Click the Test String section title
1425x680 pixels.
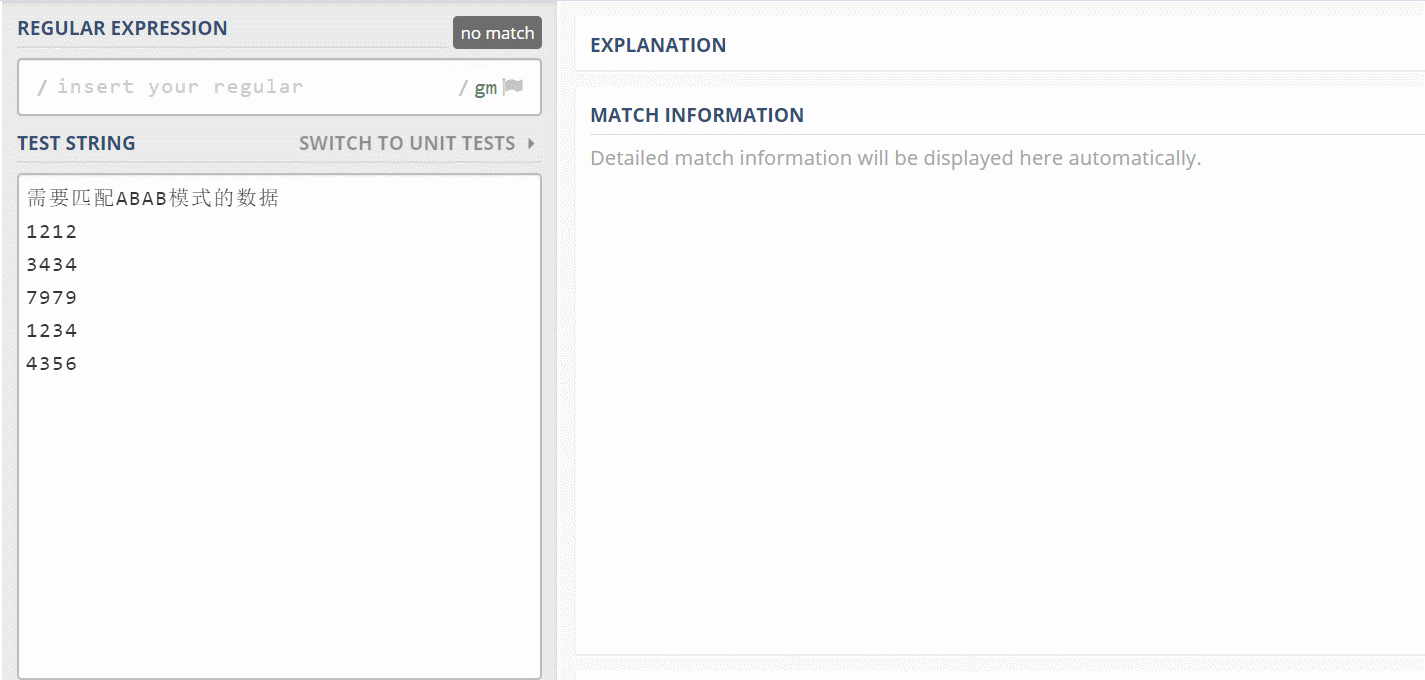pyautogui.click(x=76, y=143)
